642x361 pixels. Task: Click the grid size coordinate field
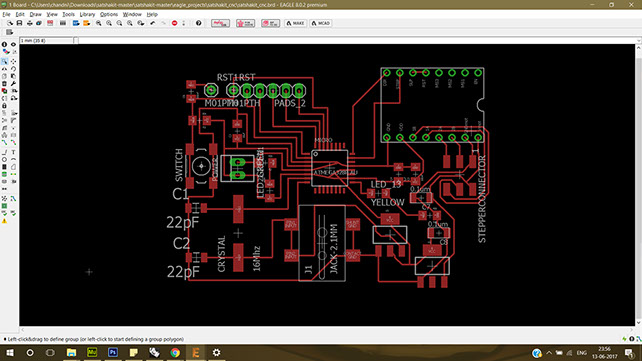(46, 41)
